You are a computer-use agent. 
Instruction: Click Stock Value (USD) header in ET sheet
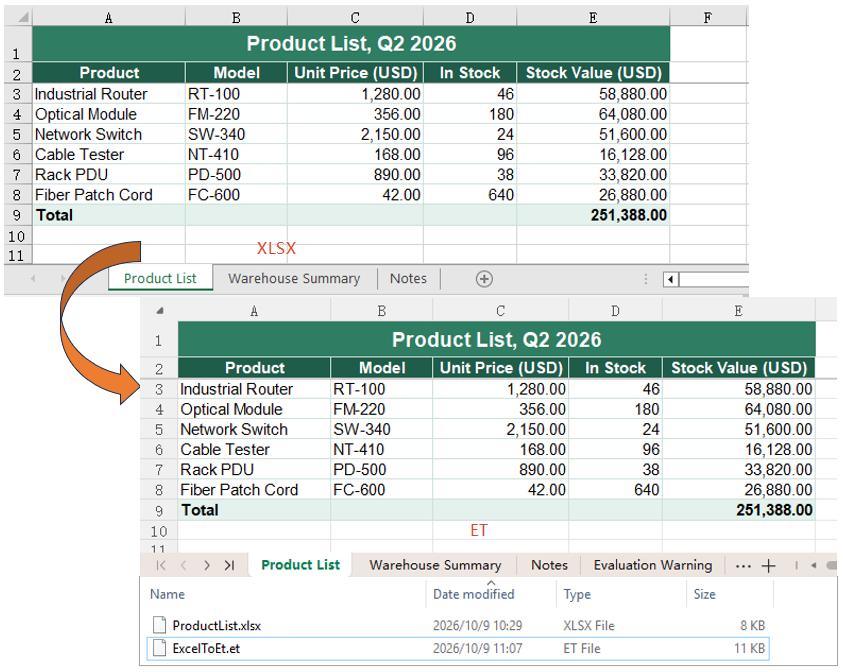pos(739,368)
